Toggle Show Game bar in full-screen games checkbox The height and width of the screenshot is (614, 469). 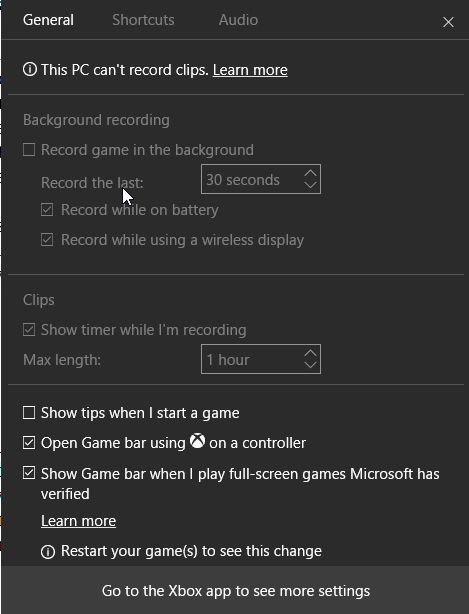29,473
